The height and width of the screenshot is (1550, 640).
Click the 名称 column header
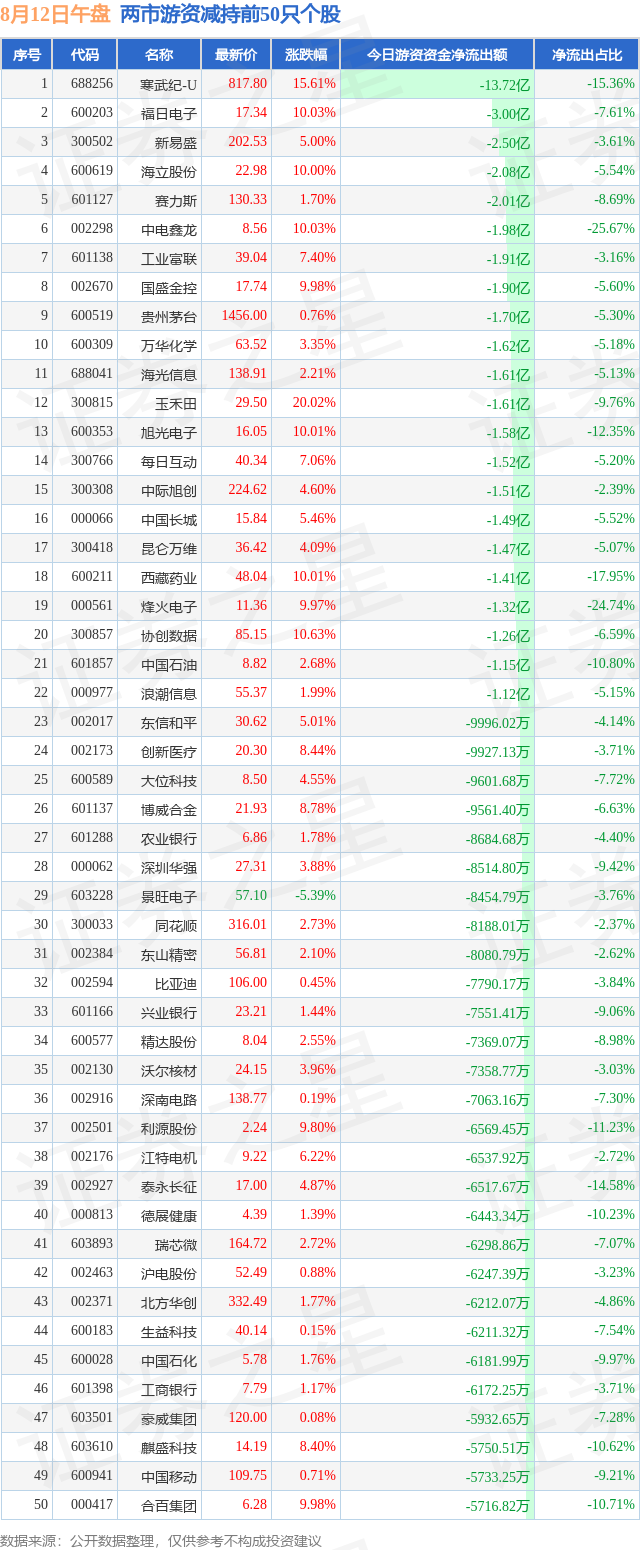pos(159,55)
